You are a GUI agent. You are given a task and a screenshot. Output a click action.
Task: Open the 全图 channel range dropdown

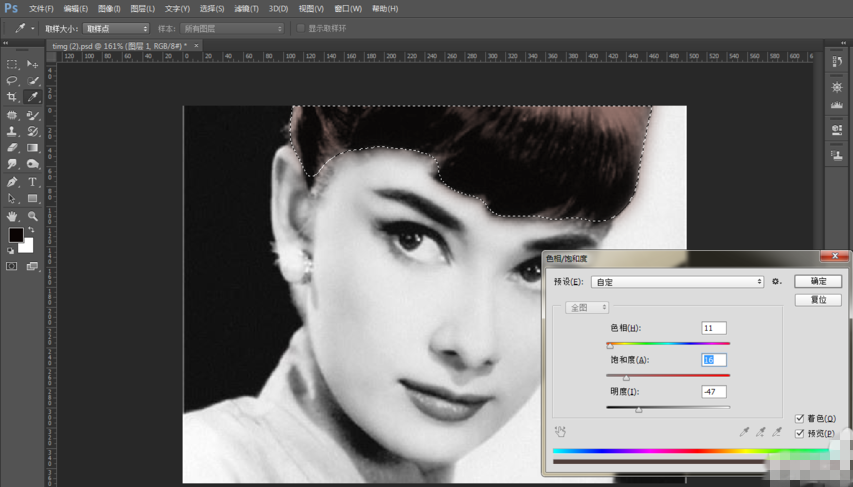tap(587, 308)
